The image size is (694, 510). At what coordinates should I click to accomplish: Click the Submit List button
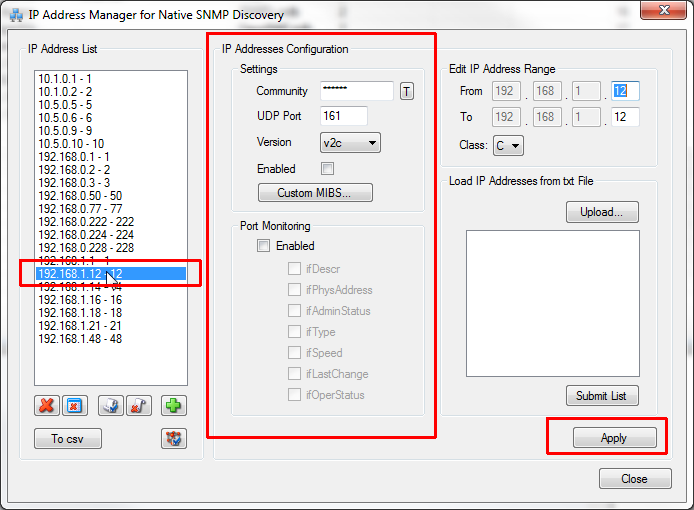(602, 396)
